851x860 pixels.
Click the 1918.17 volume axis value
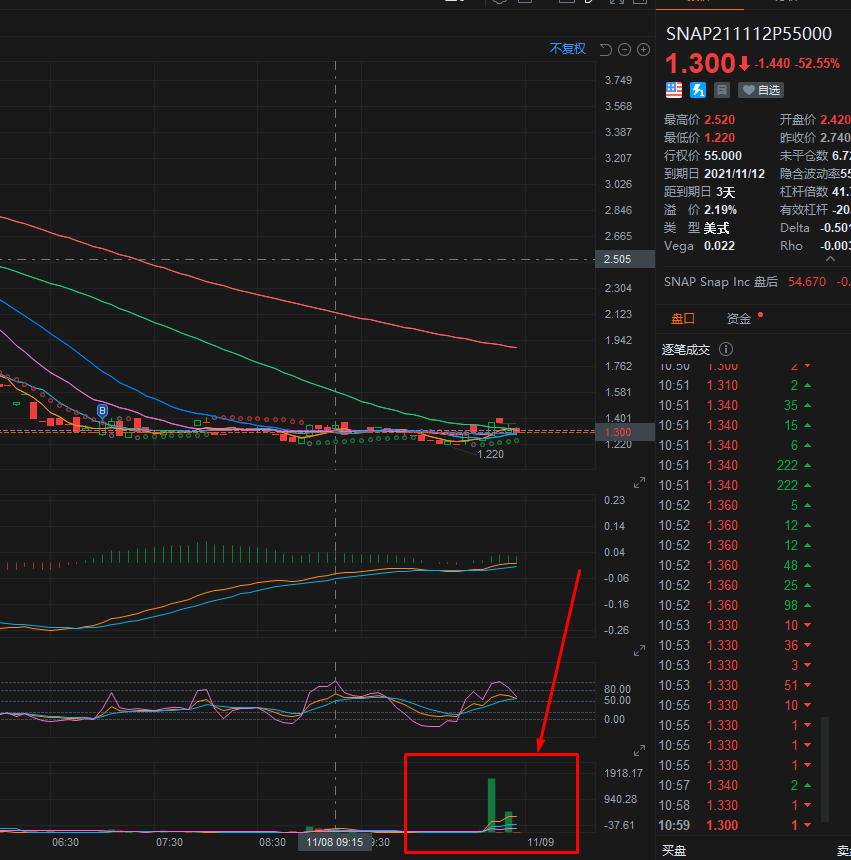[x=623, y=773]
